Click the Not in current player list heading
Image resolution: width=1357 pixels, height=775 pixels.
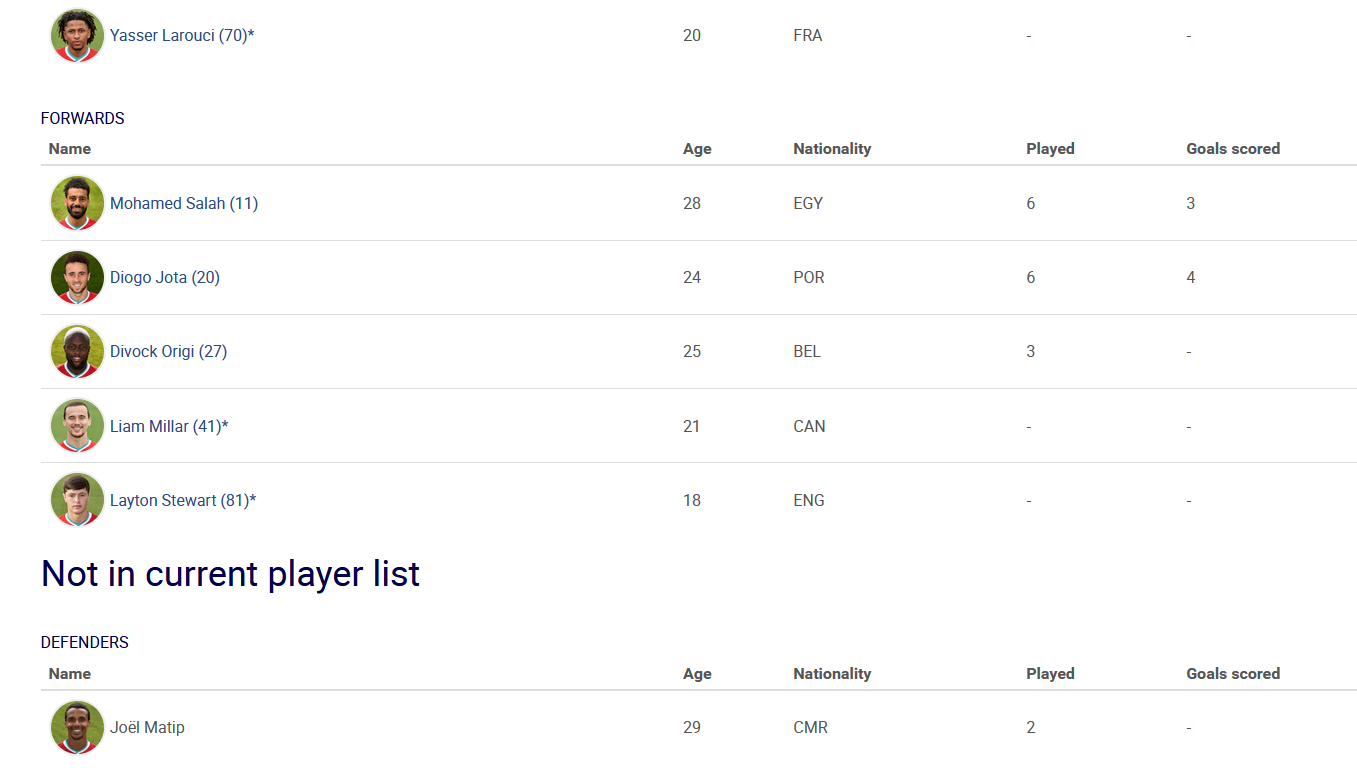coord(230,574)
